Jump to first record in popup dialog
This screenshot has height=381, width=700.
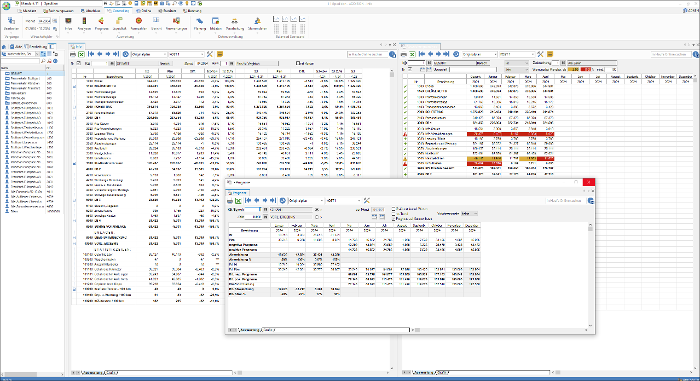click(x=248, y=201)
